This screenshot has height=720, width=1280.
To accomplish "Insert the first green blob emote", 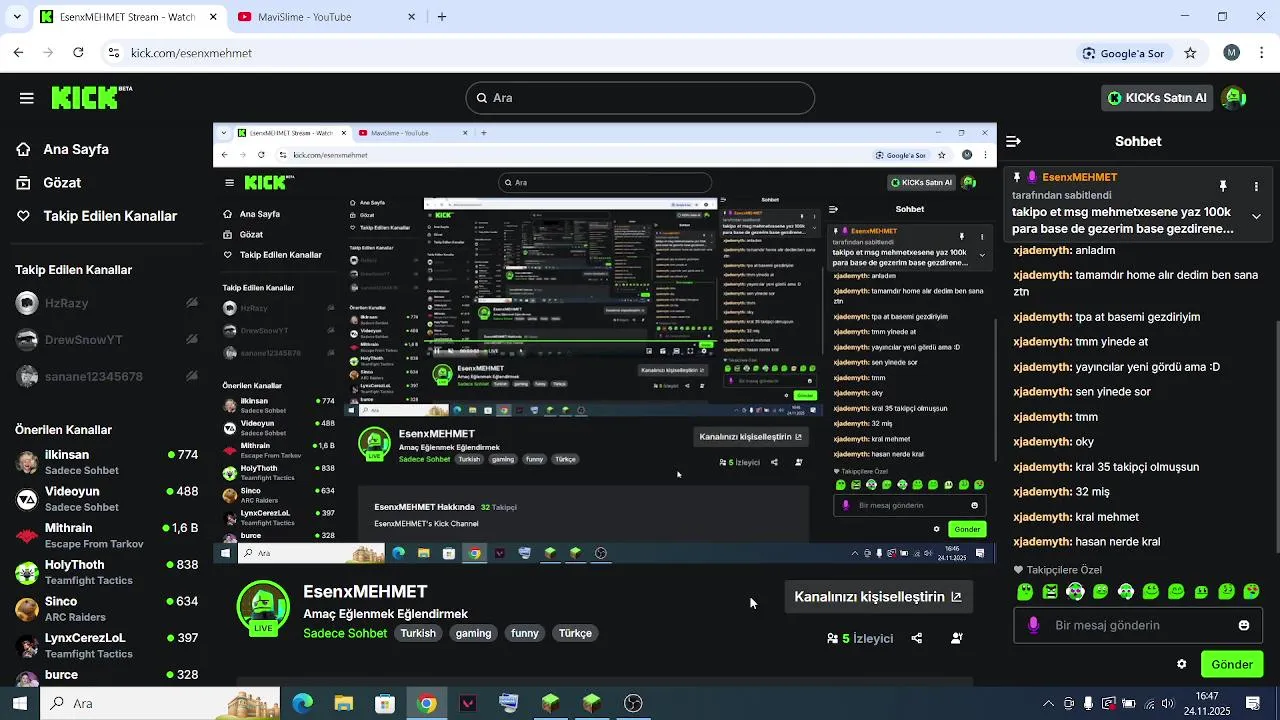I will 1025,592.
